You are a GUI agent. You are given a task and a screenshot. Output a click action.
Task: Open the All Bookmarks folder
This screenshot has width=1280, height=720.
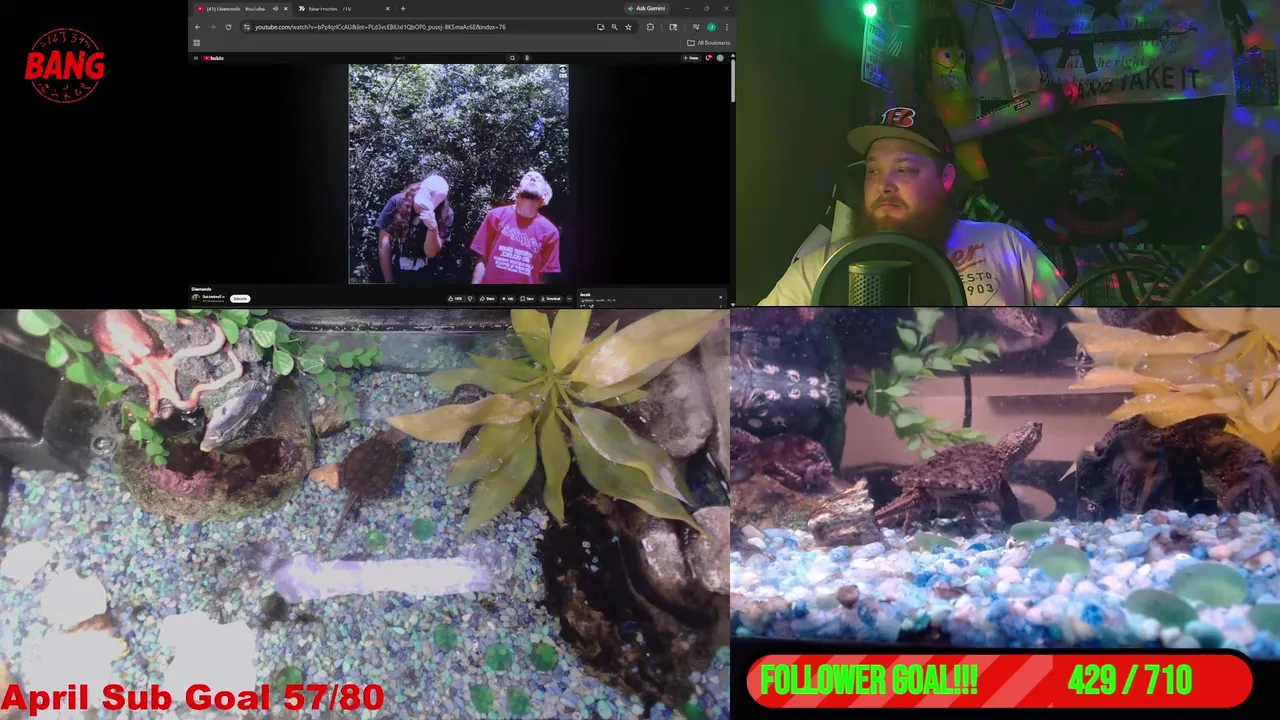pyautogui.click(x=709, y=43)
